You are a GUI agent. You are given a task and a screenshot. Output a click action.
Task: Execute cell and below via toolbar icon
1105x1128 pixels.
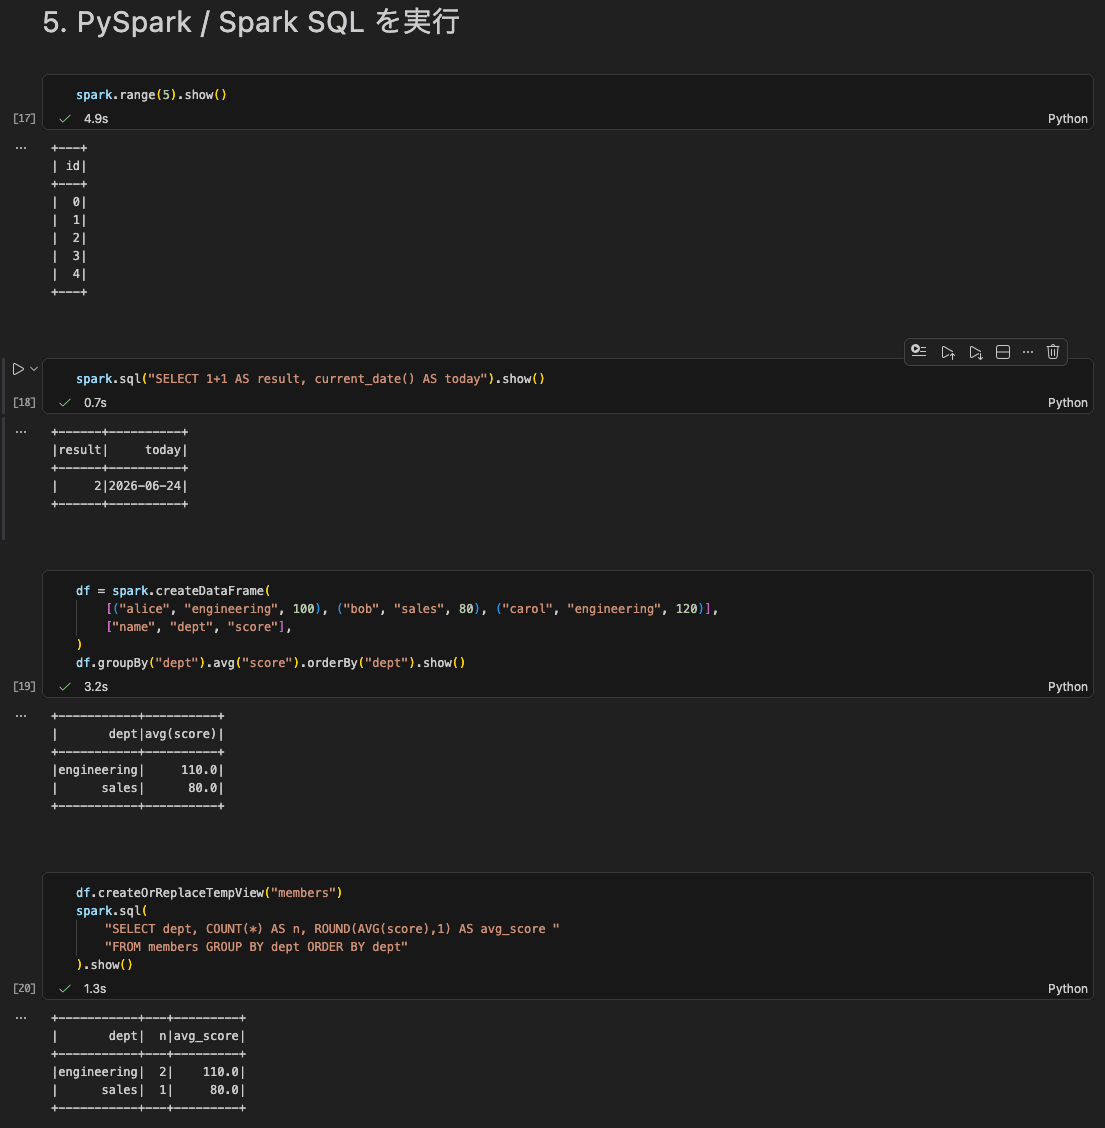(976, 352)
